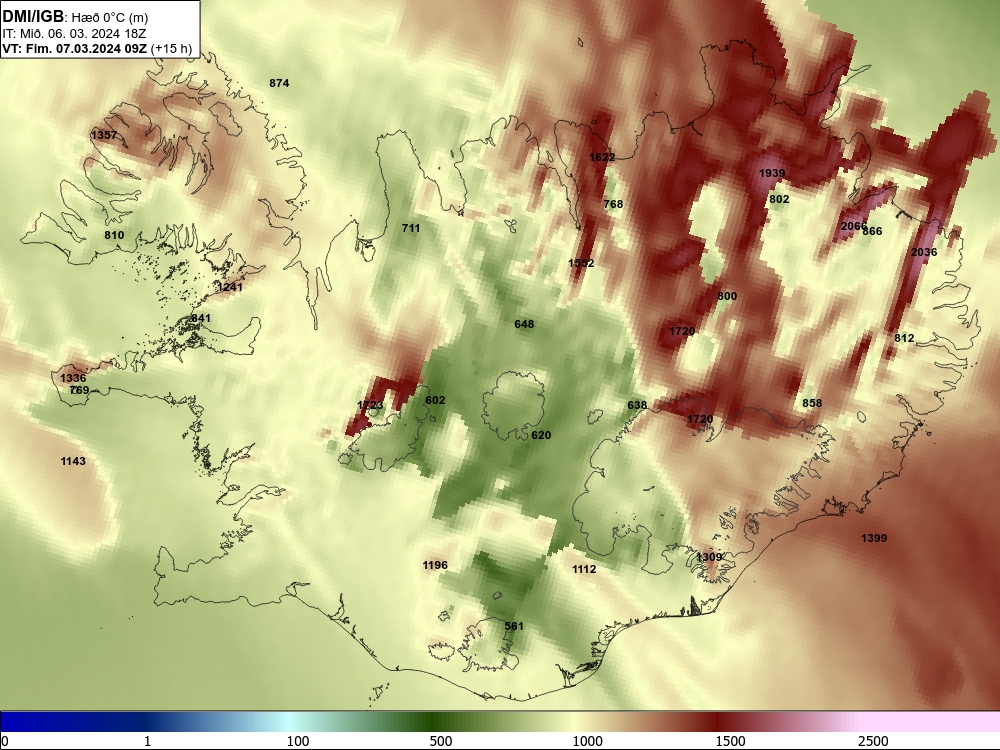The width and height of the screenshot is (1000, 750).
Task: Click the 711 height label
Action: coord(411,228)
